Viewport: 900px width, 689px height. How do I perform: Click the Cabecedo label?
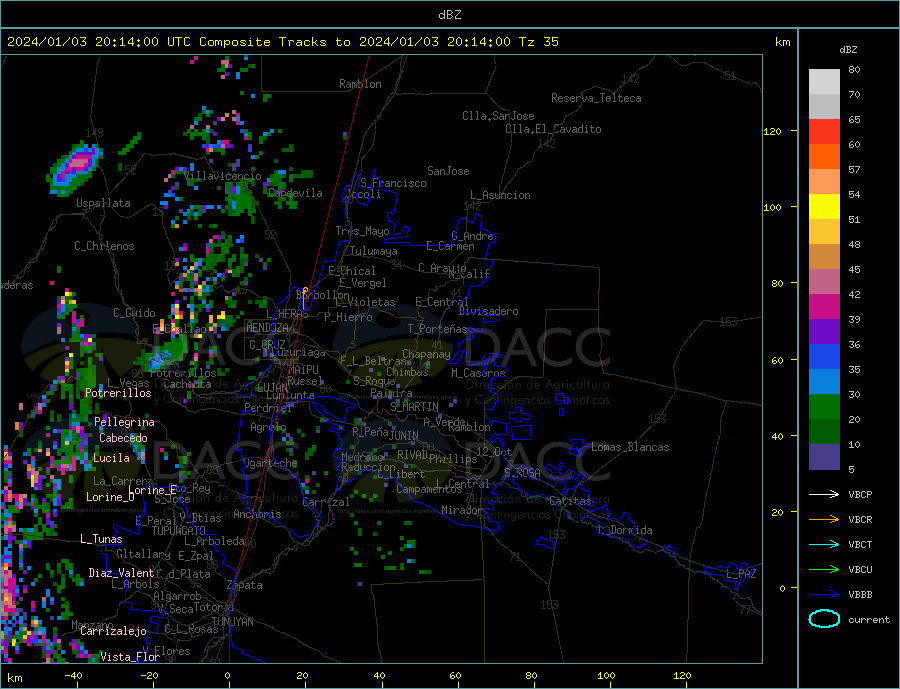pos(123,438)
